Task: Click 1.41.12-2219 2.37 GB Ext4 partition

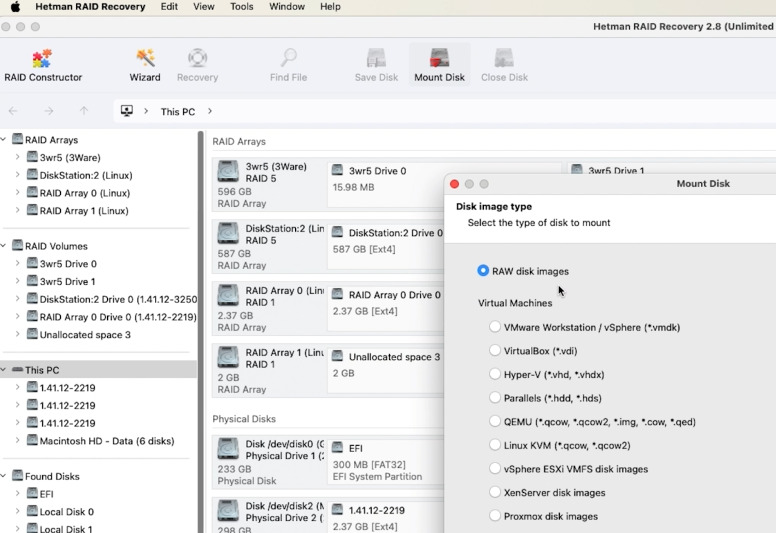Action: point(386,517)
